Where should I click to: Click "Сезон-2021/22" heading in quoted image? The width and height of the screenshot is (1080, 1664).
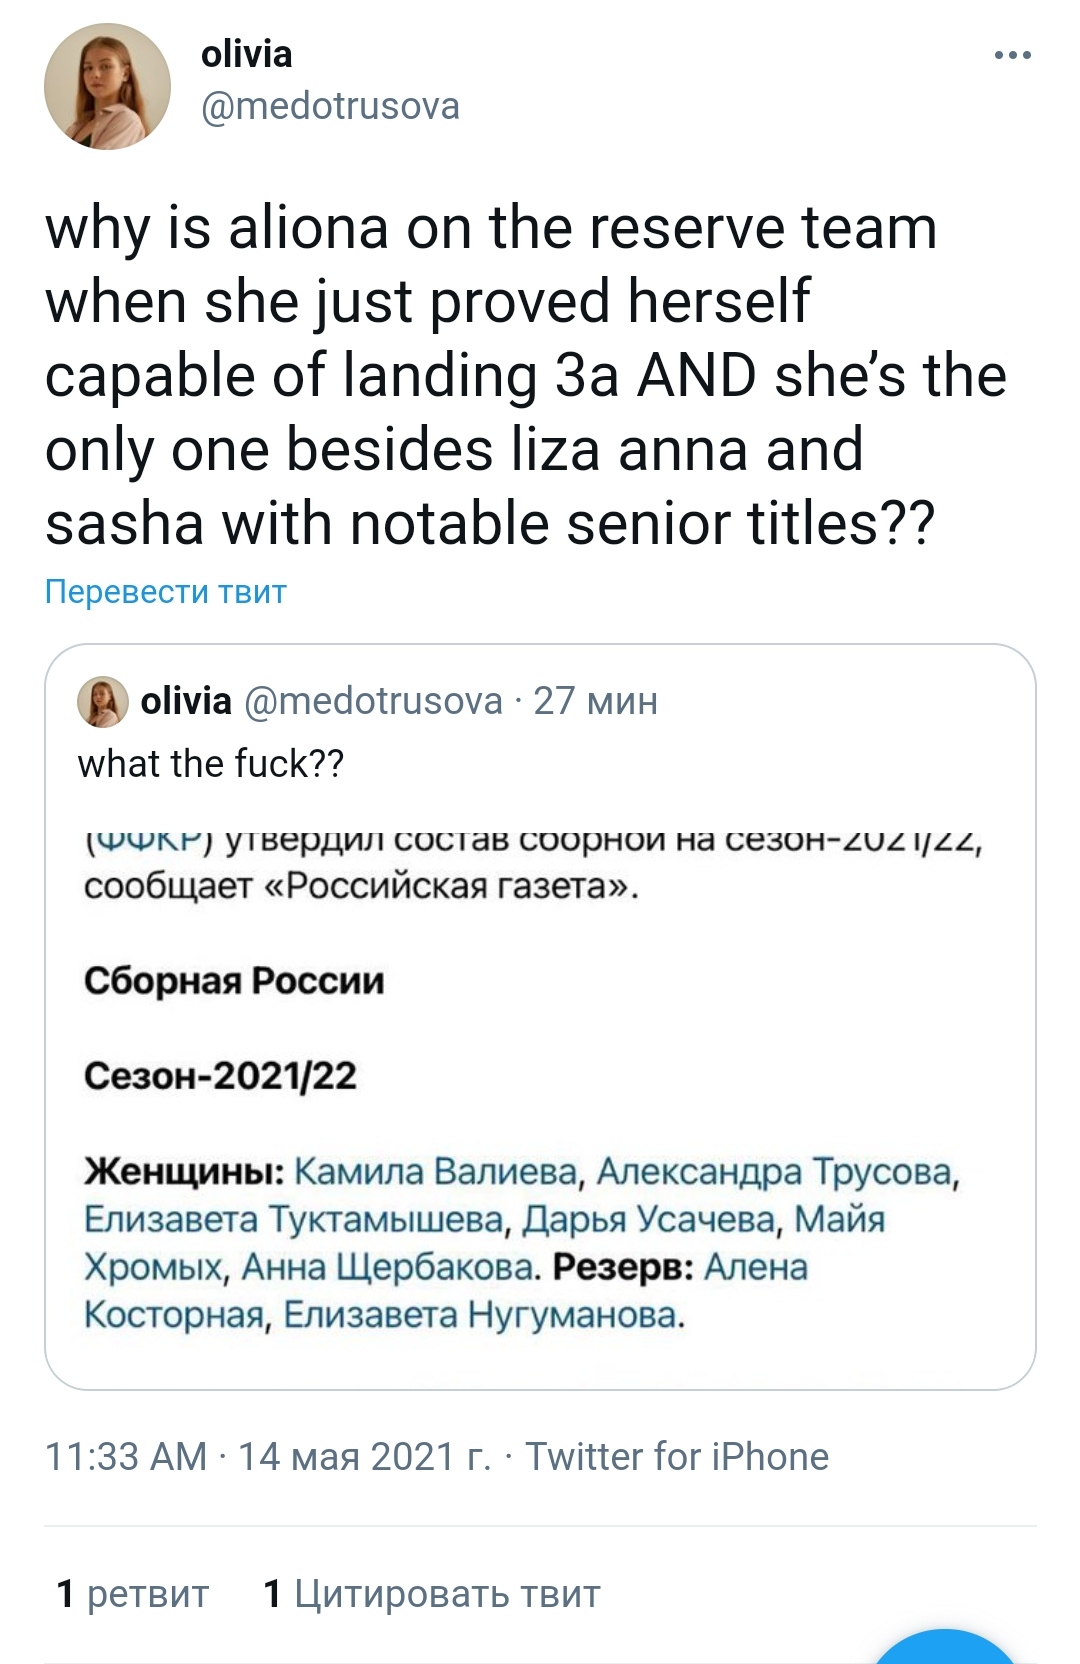220,1076
